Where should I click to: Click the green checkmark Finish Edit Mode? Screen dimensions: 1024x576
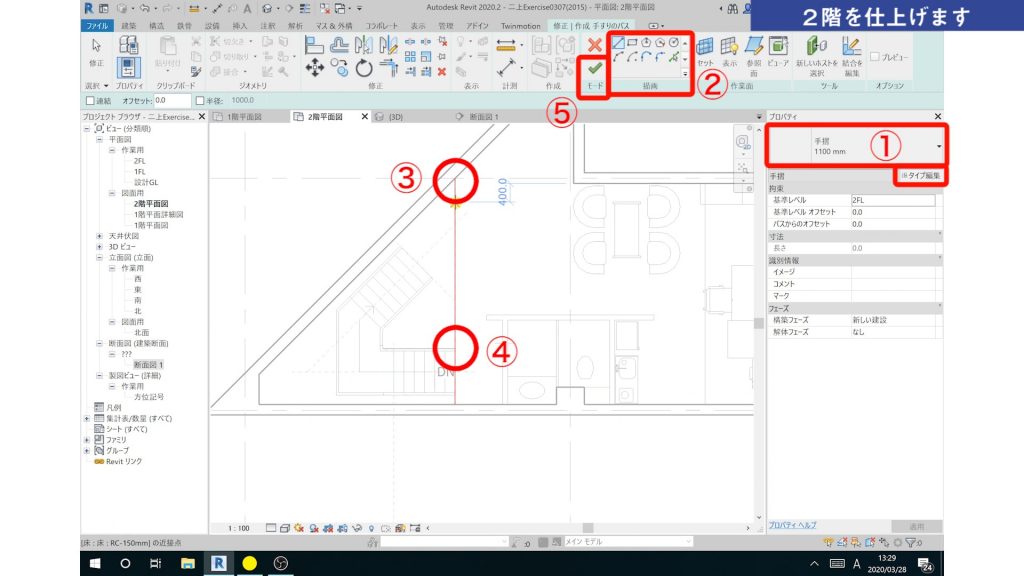coord(595,67)
